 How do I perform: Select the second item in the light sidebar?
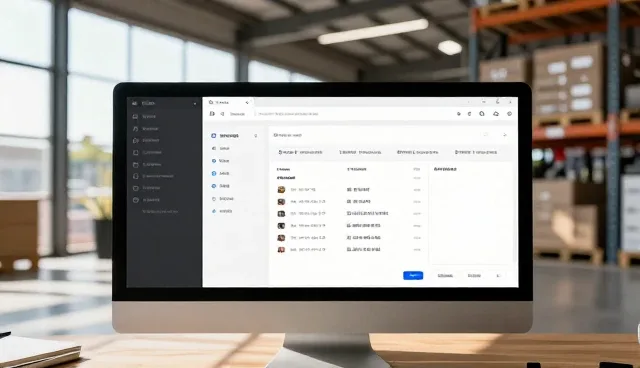click(221, 149)
